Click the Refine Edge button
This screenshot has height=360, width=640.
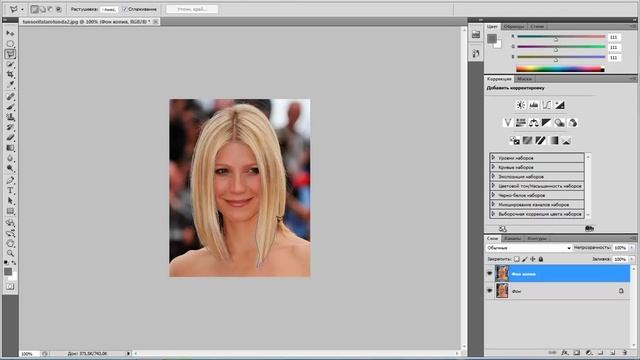click(192, 9)
